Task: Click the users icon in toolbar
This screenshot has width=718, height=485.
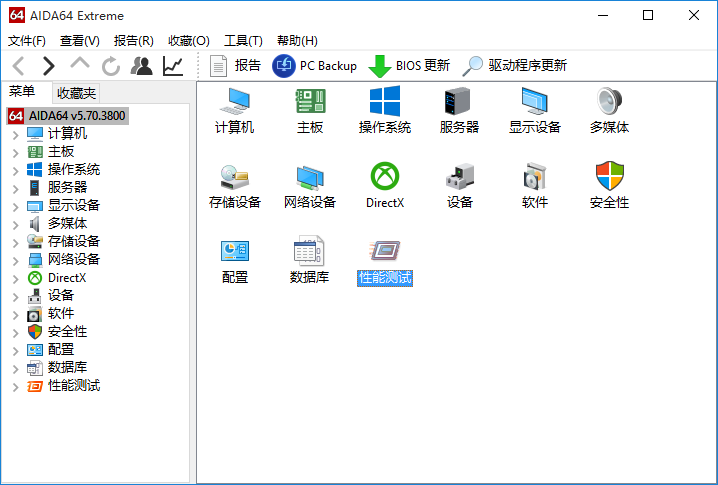Action: click(x=142, y=66)
